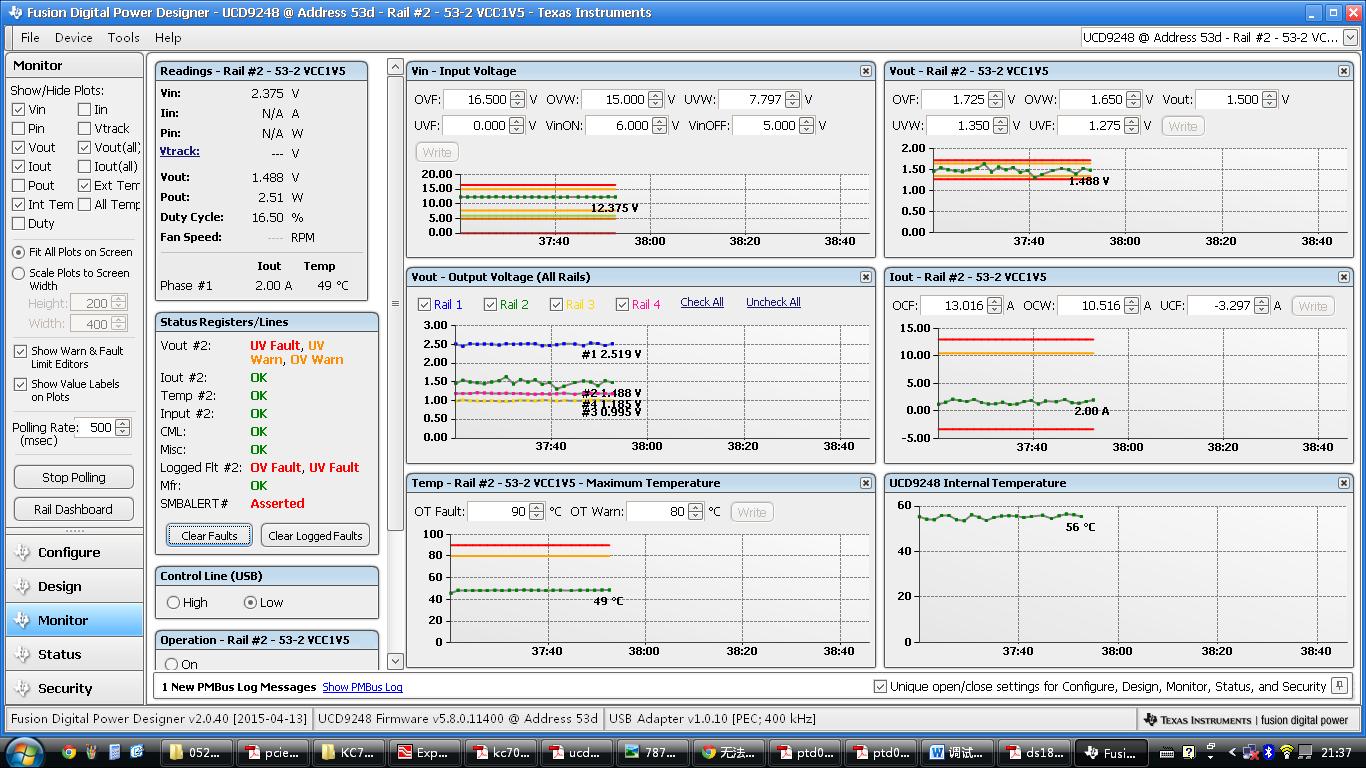This screenshot has height=768, width=1366.
Task: Open the Device menu
Action: tap(73, 37)
